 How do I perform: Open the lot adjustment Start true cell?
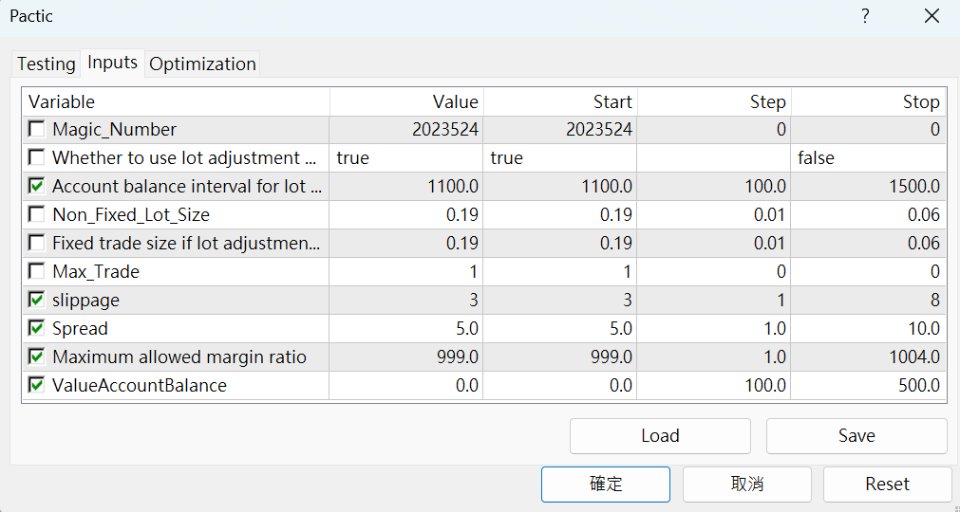(x=560, y=158)
